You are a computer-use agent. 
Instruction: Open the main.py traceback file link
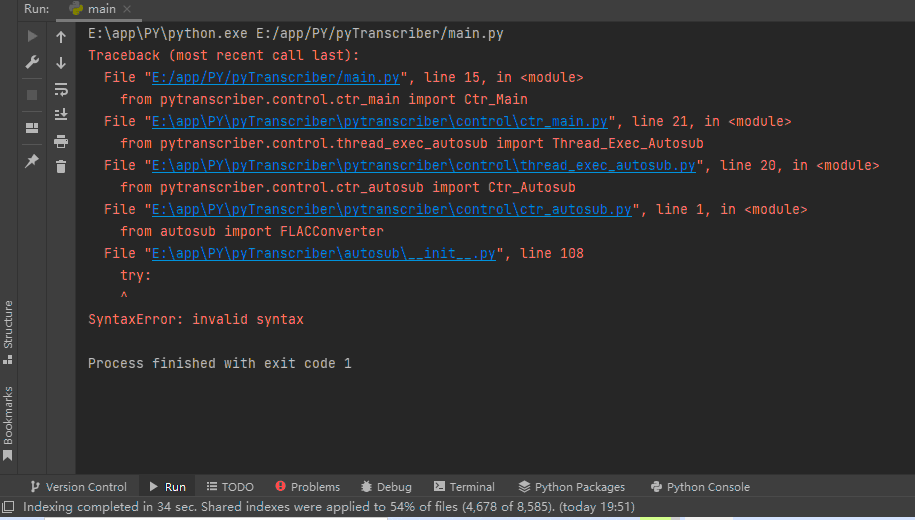(x=276, y=77)
